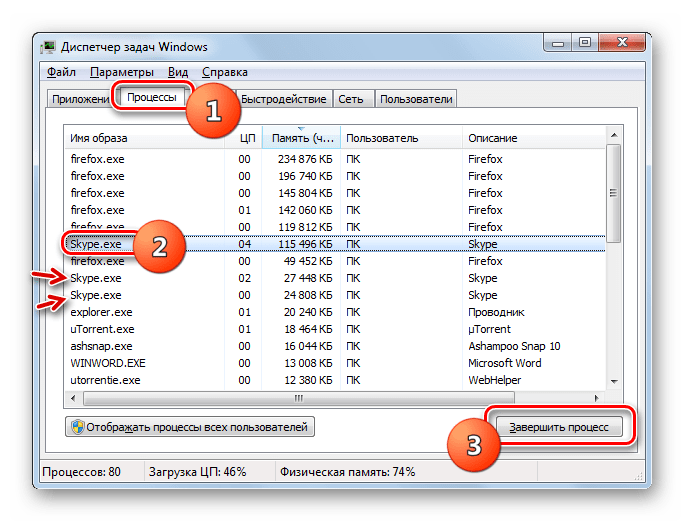
Task: Sort by Описание column header
Action: (x=534, y=138)
